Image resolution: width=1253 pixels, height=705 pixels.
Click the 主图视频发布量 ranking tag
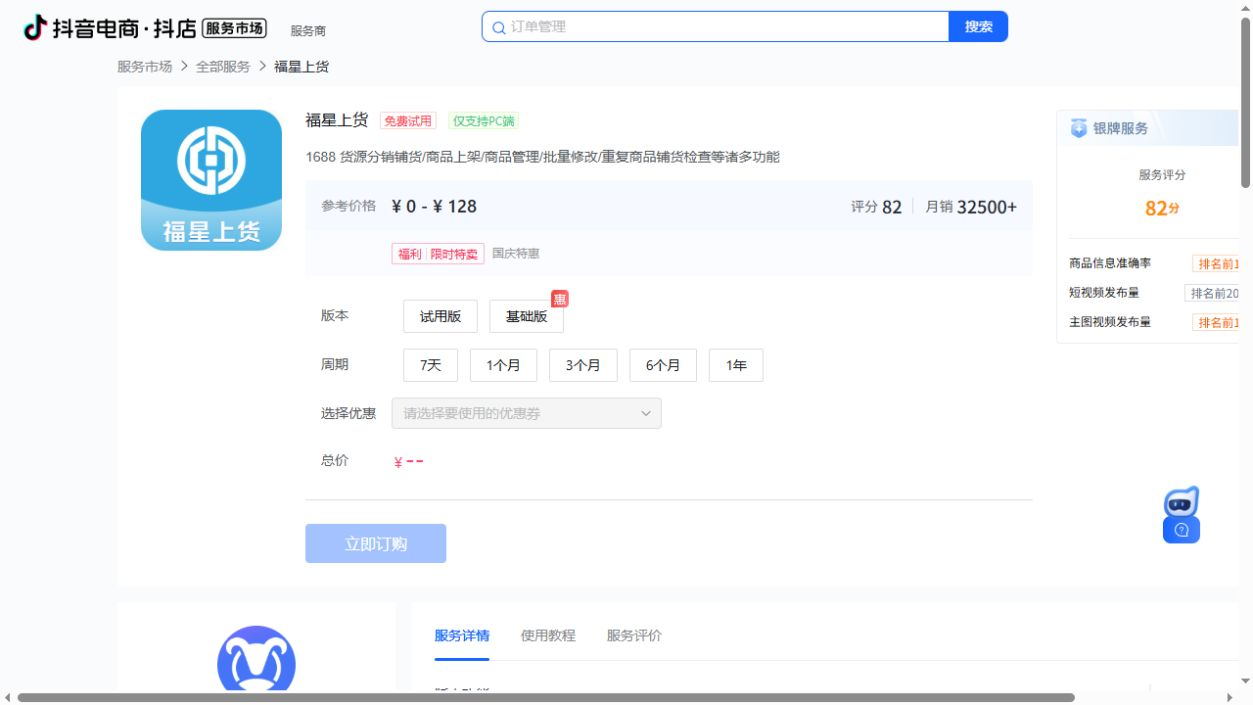tap(1216, 322)
